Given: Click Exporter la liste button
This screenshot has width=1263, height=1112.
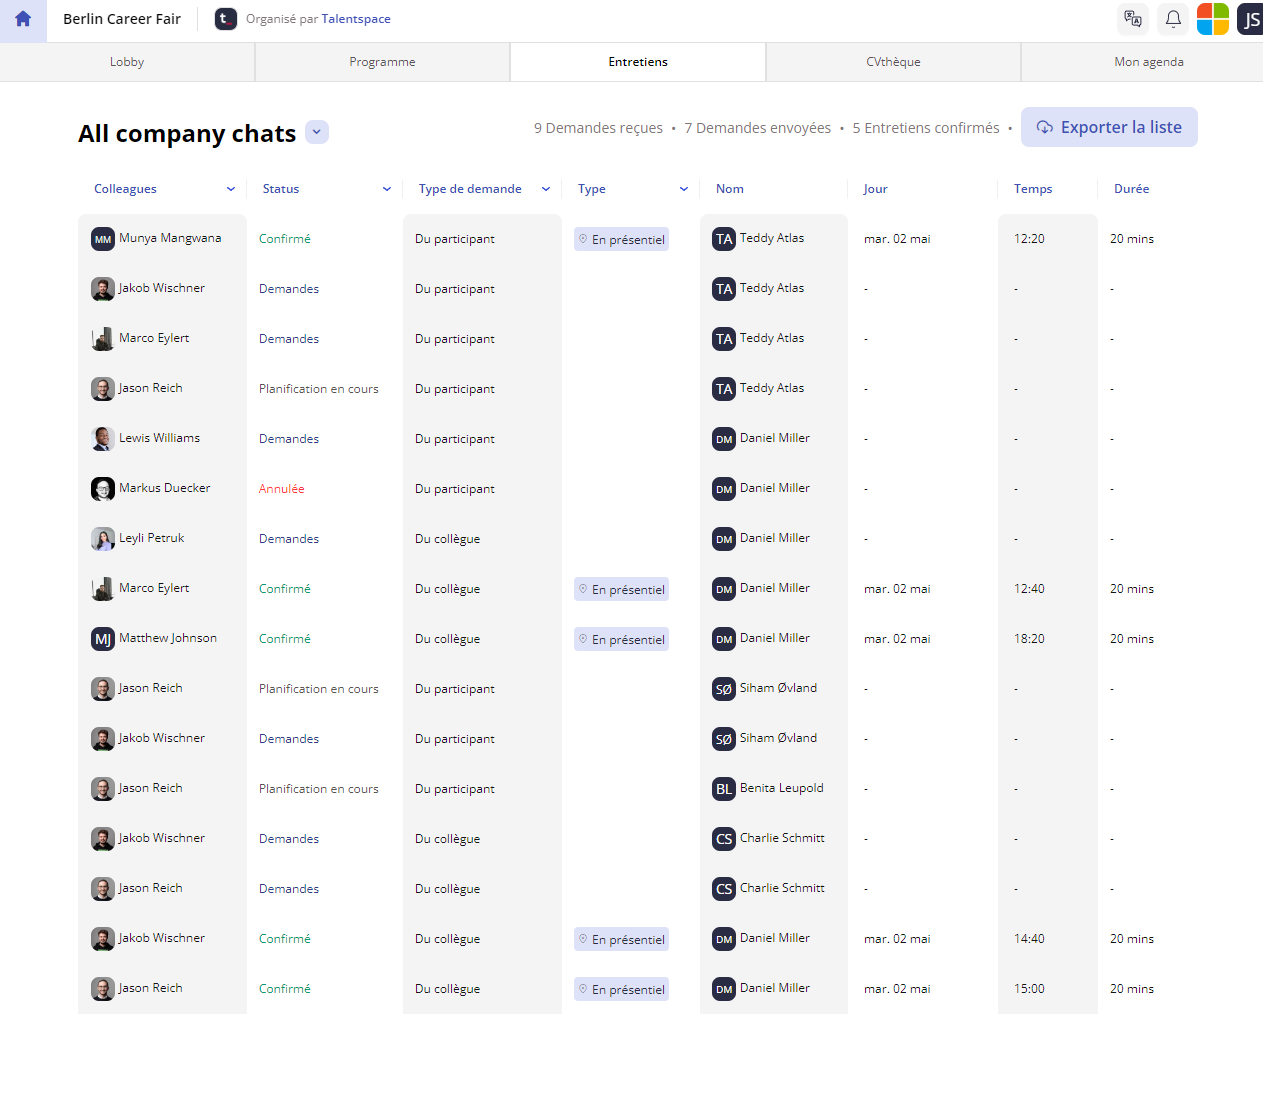Looking at the screenshot, I should [x=1109, y=127].
